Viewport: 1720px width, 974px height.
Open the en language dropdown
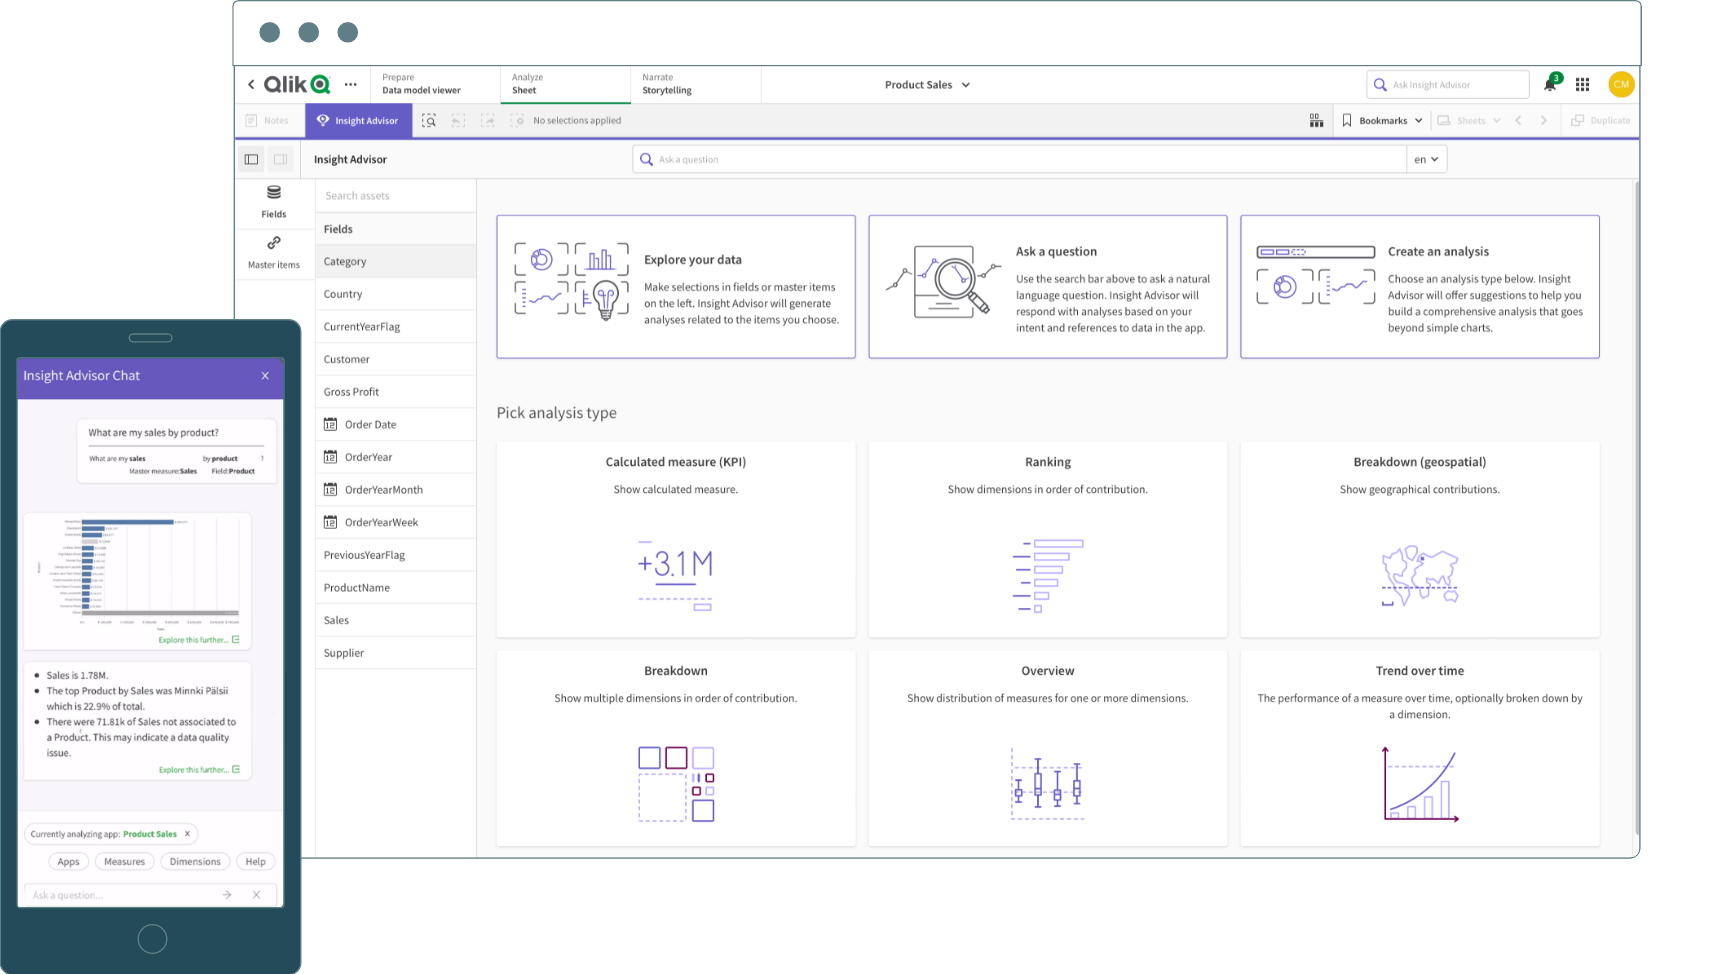click(1426, 159)
